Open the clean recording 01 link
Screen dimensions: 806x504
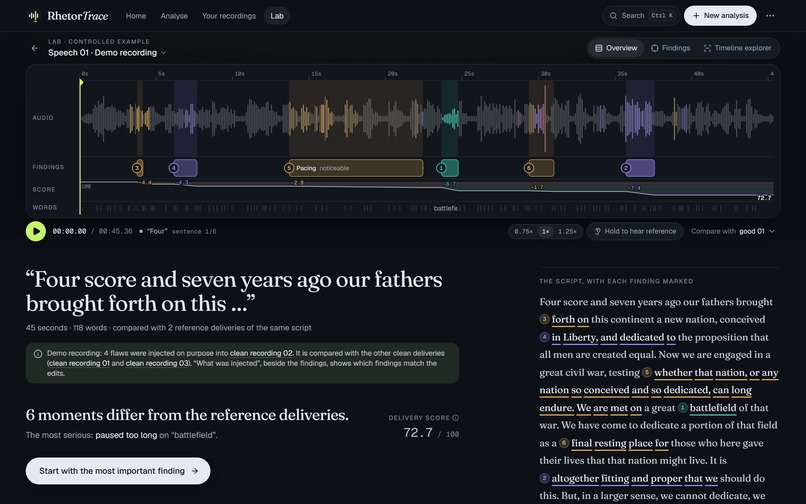(x=79, y=363)
